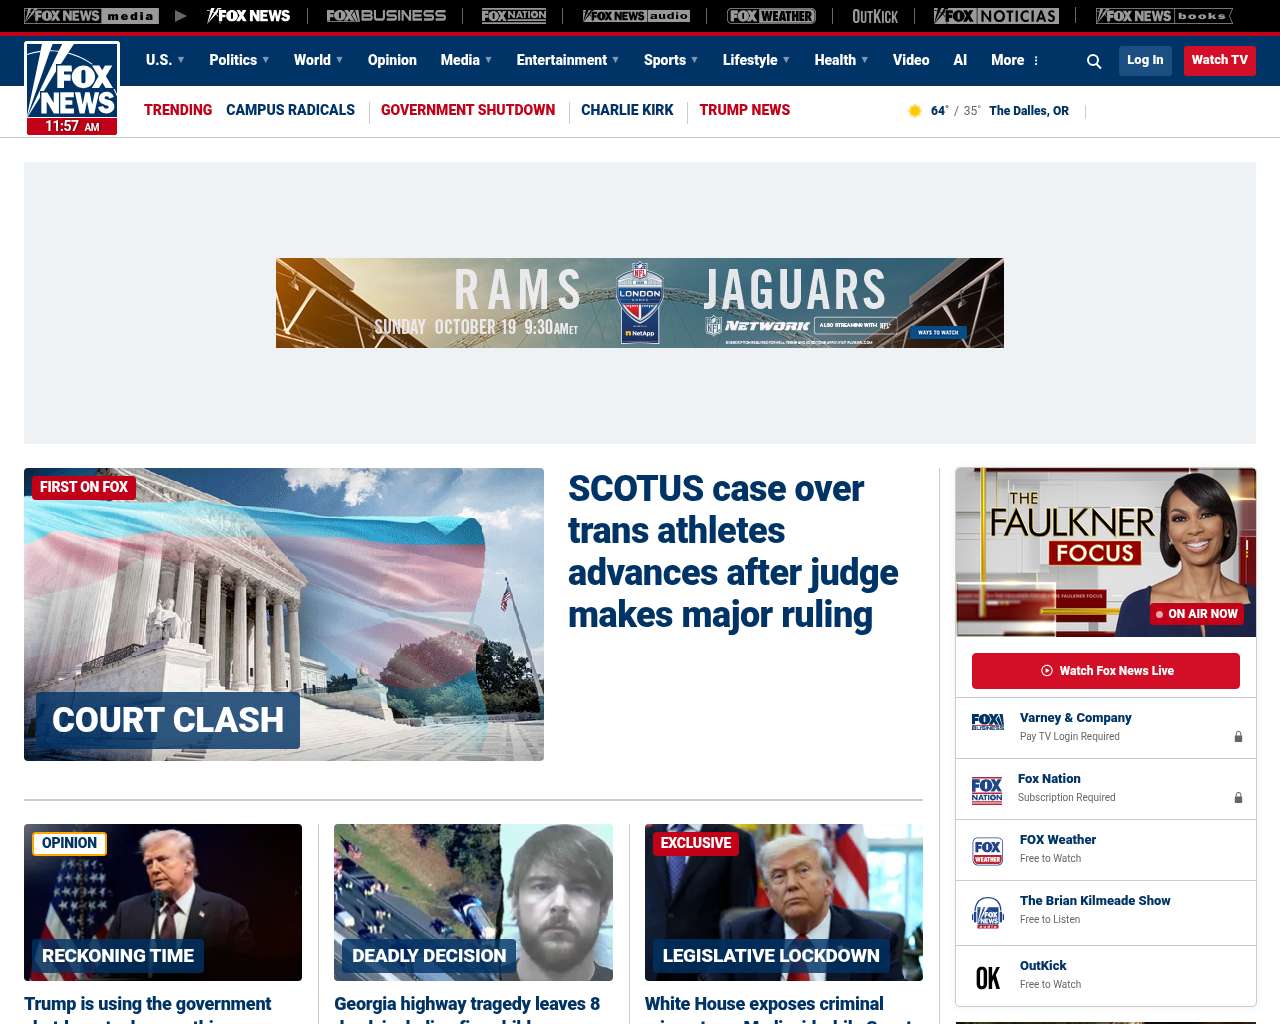Viewport: 1280px width, 1024px height.
Task: Click the Fox Weather icon in watch list
Action: point(988,851)
